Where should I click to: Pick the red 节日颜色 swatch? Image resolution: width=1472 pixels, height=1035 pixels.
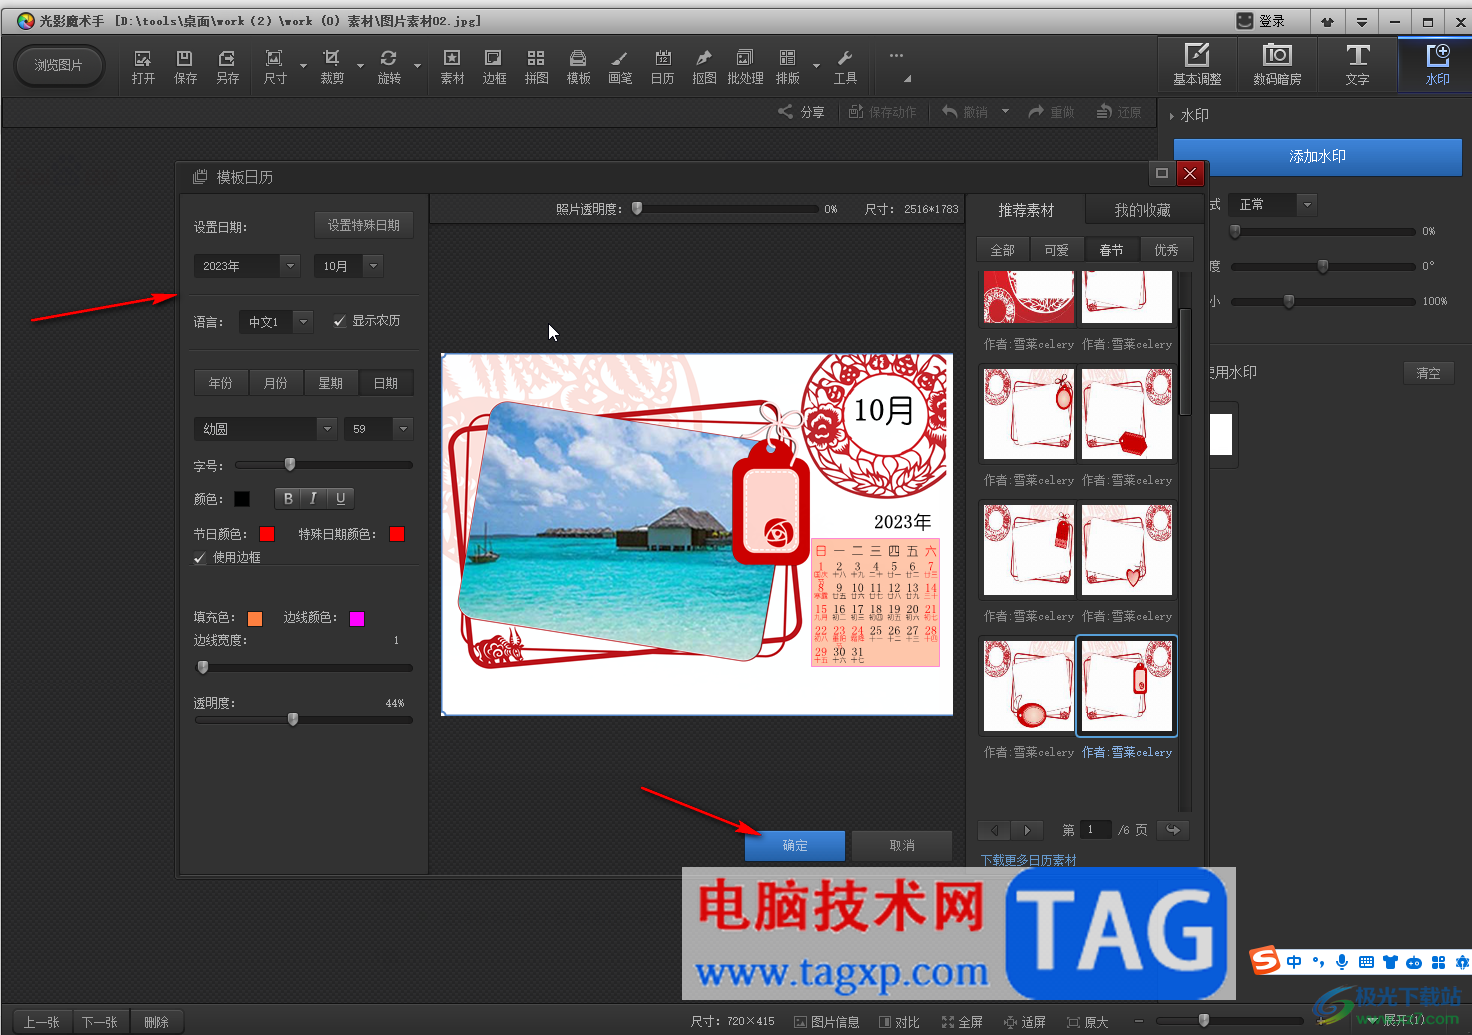pos(266,534)
